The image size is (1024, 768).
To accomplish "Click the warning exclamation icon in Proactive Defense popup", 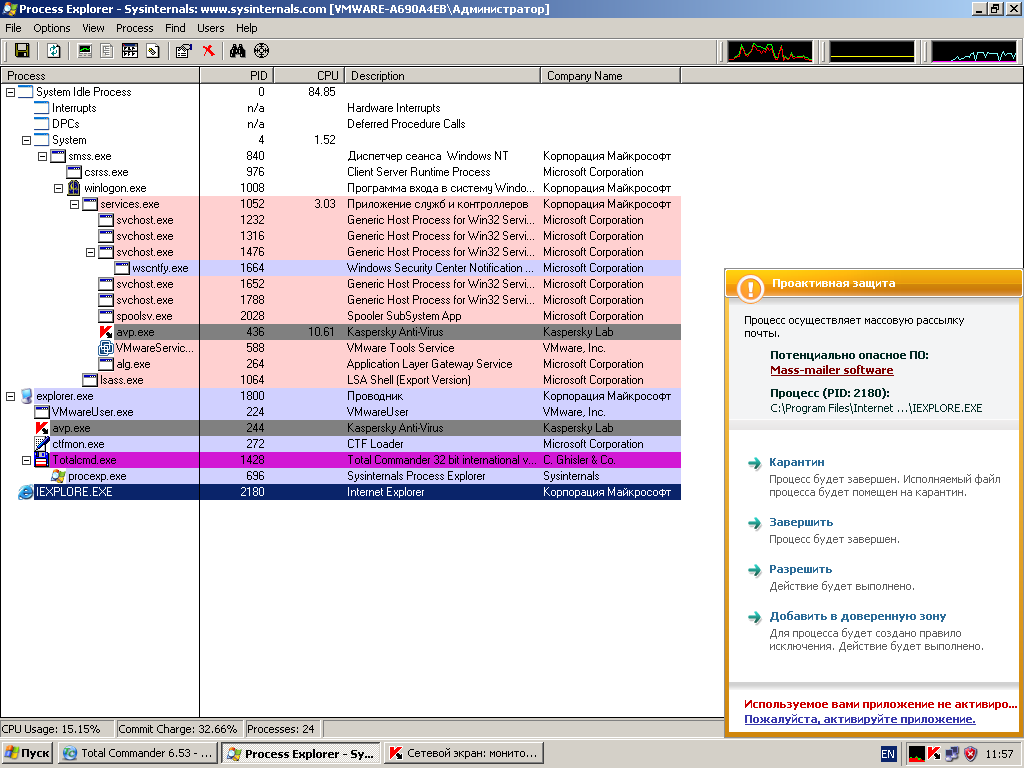I will (x=750, y=288).
